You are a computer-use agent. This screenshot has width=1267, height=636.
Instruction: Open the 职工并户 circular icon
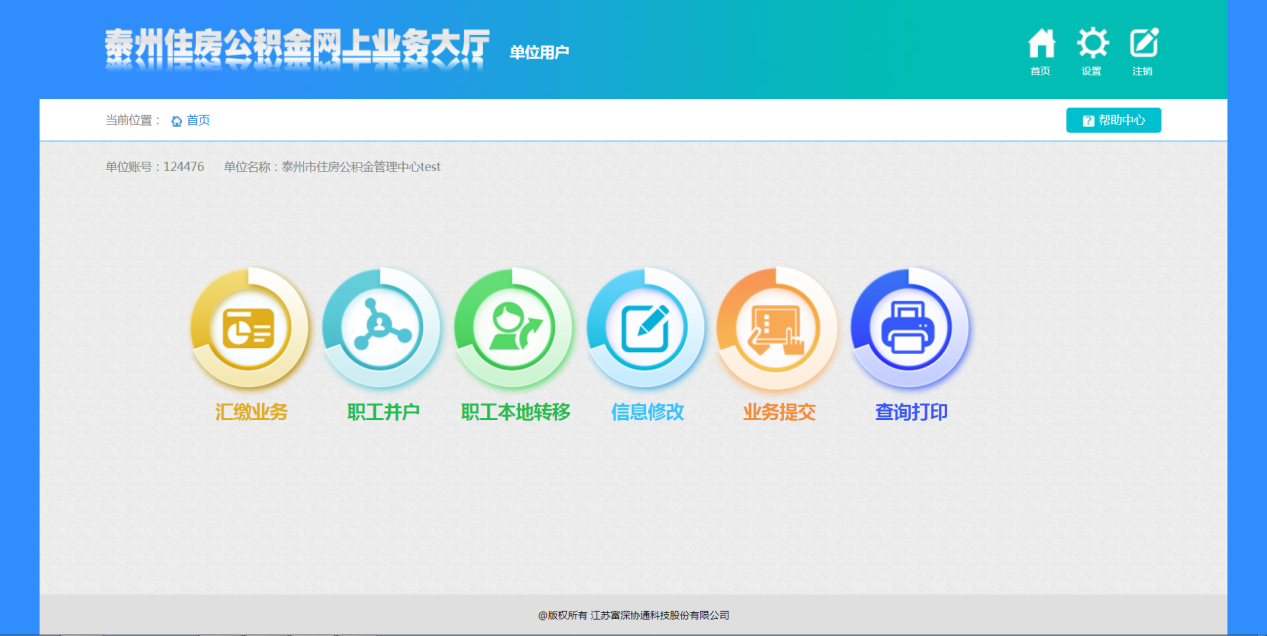pos(382,328)
